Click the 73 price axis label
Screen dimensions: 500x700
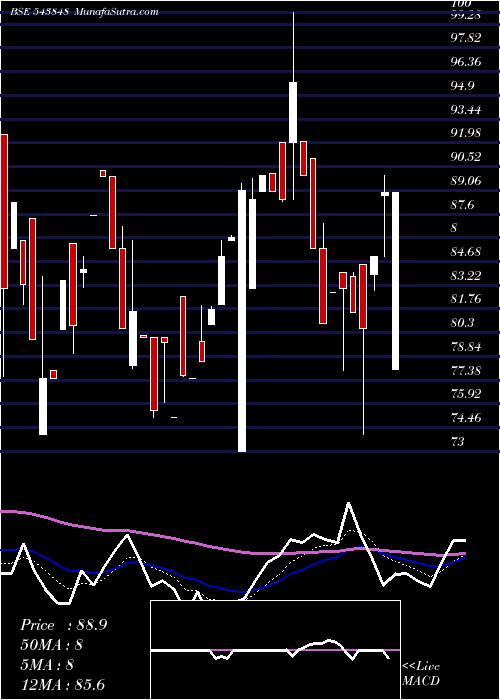coord(458,442)
